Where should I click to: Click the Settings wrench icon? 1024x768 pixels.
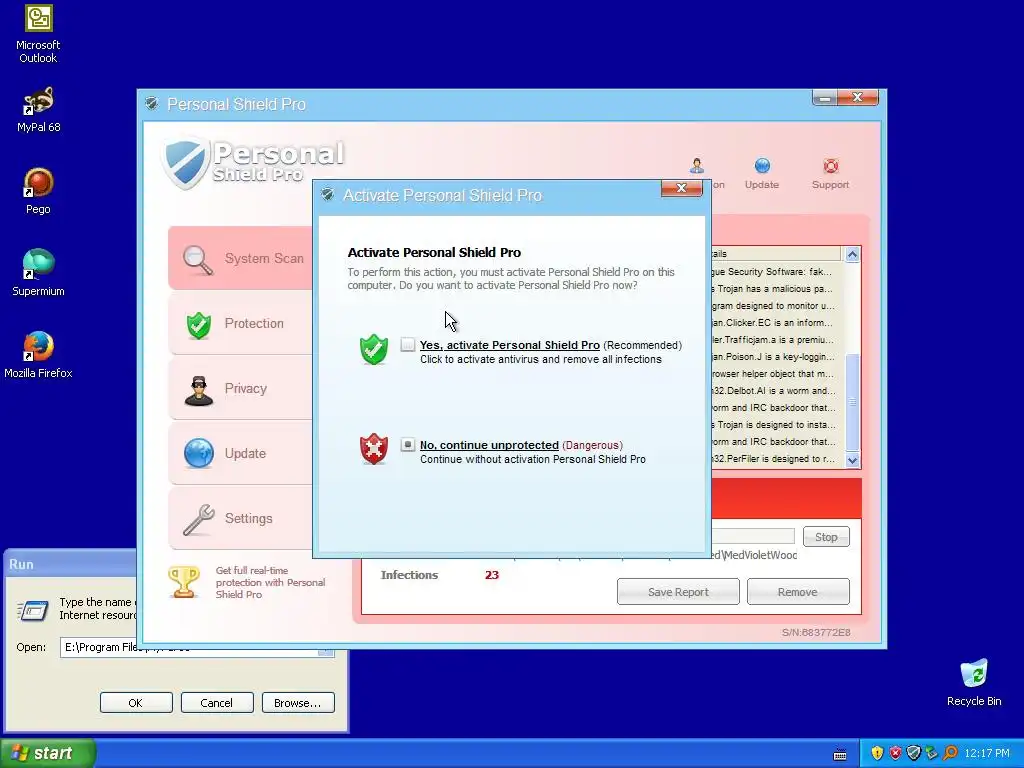coord(199,520)
